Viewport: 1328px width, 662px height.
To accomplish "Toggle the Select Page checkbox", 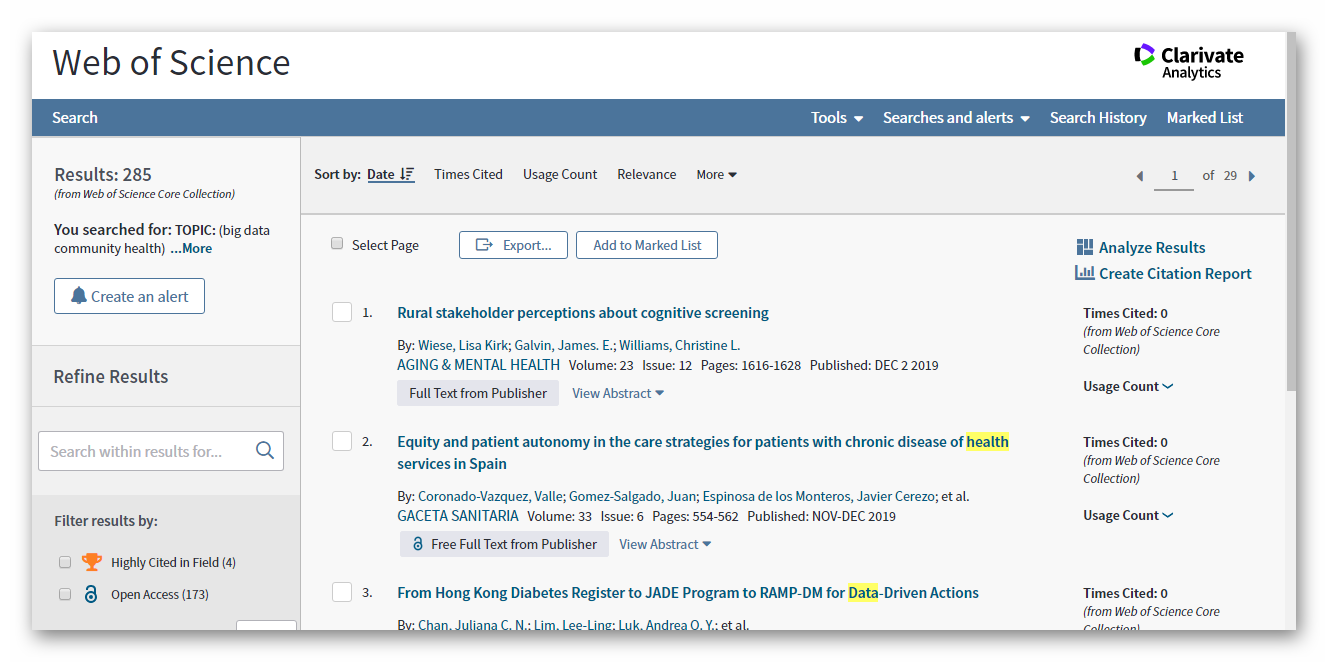I will tap(337, 244).
